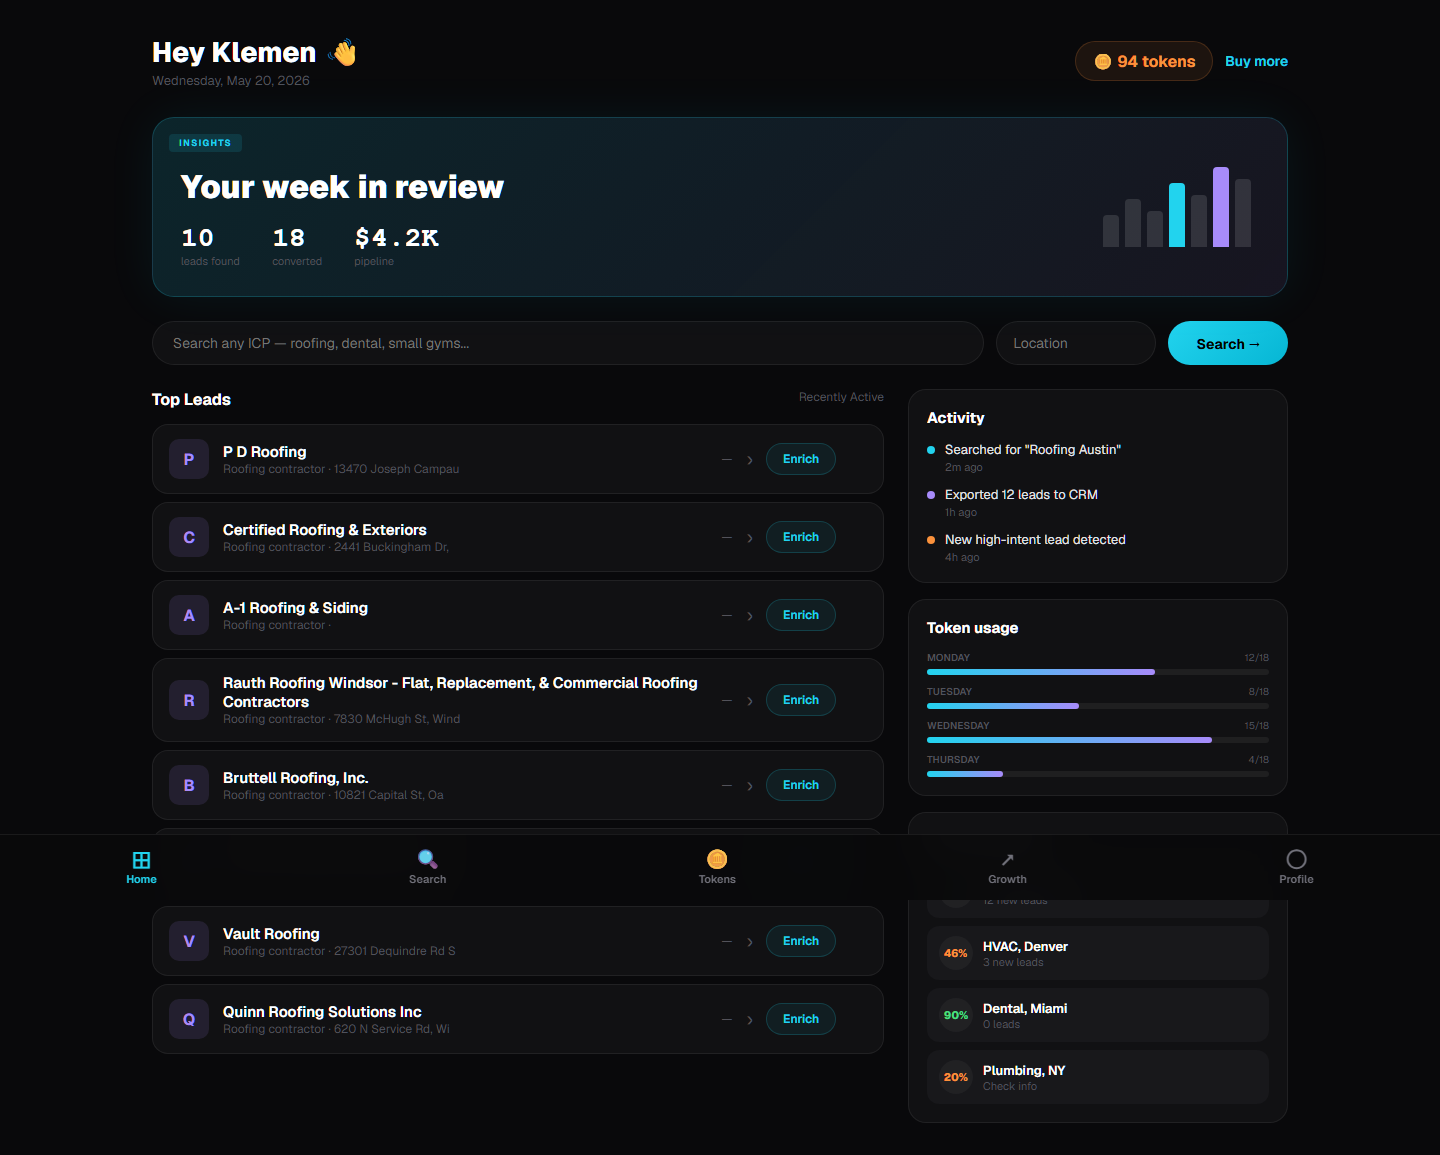Click the C avatar for Certified Roofing & Exteriors
1440x1155 pixels.
tap(189, 537)
